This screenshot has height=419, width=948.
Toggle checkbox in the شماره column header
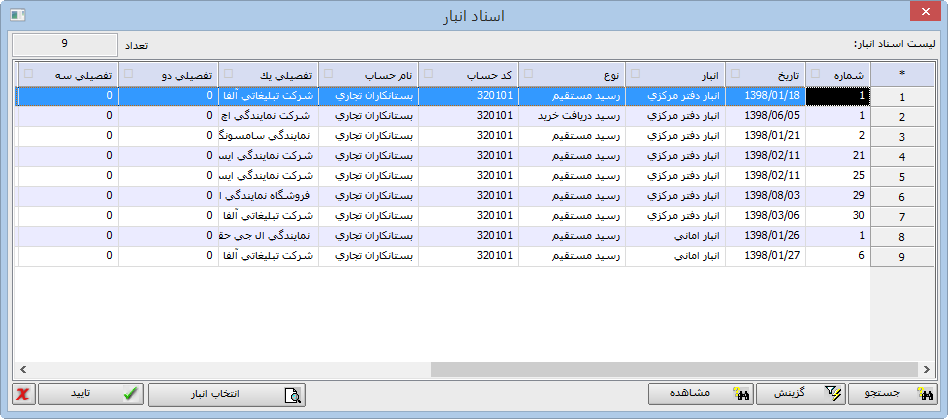[x=815, y=74]
